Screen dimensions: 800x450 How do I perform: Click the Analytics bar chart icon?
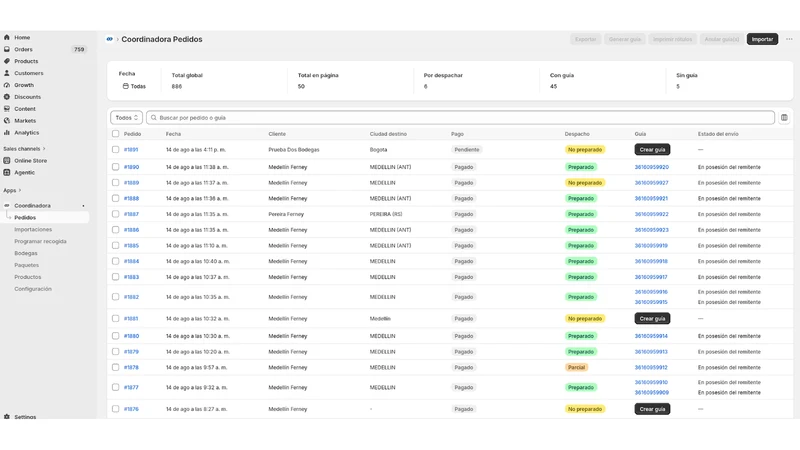(7, 133)
